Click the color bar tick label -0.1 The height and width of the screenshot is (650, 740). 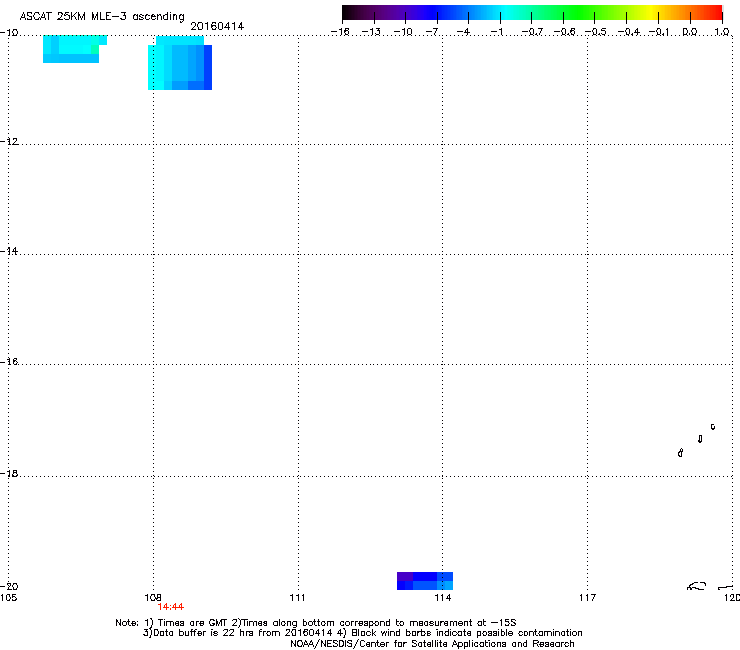tap(658, 32)
